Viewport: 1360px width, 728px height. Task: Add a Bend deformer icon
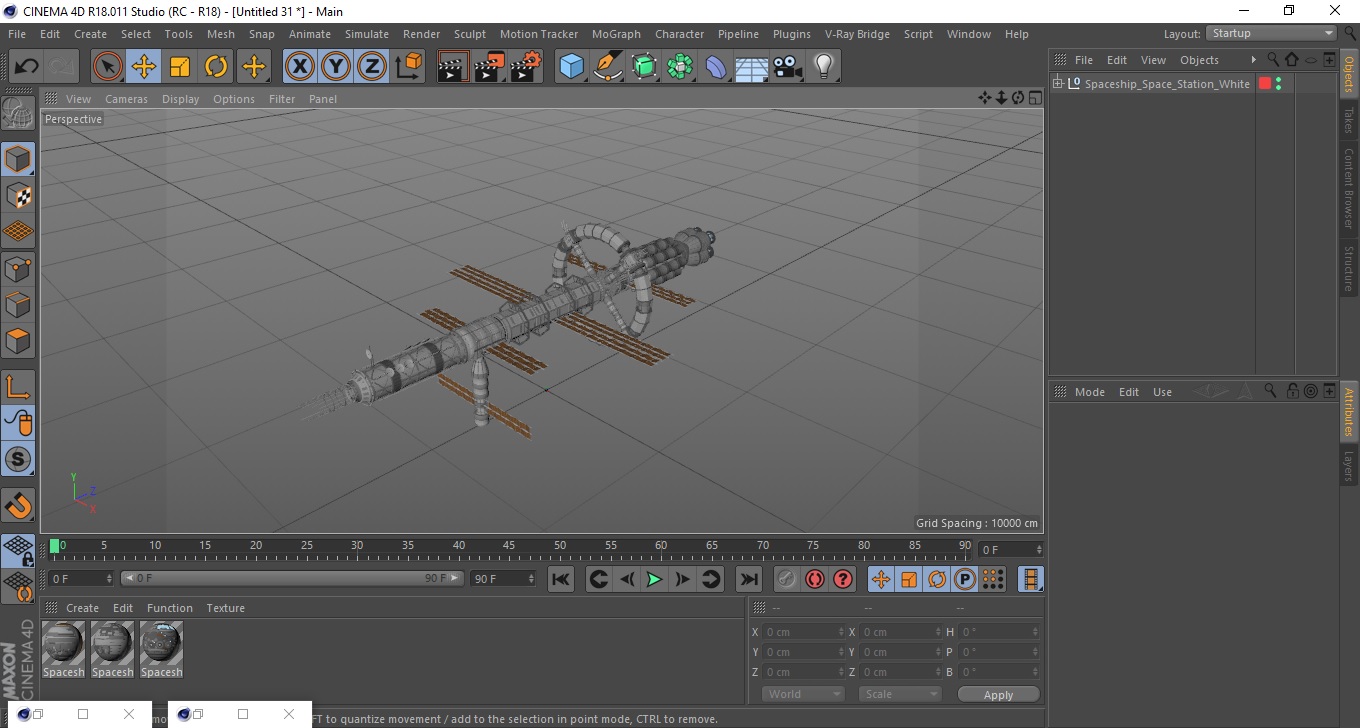pyautogui.click(x=716, y=67)
